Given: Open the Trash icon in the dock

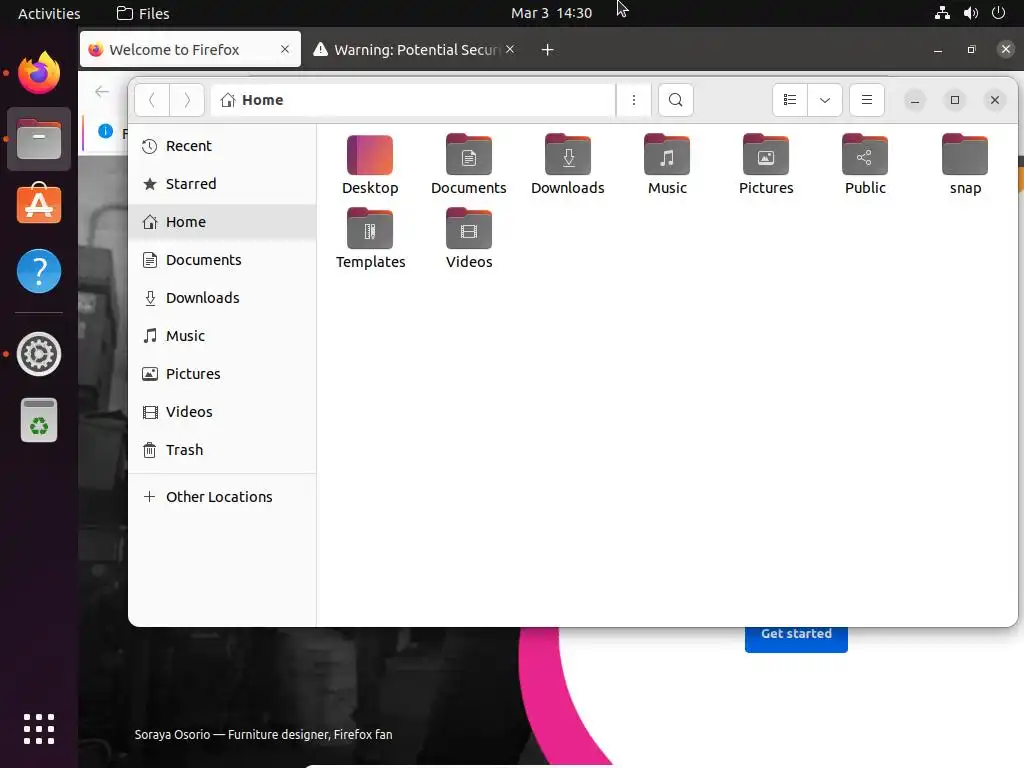Looking at the screenshot, I should click(x=39, y=421).
